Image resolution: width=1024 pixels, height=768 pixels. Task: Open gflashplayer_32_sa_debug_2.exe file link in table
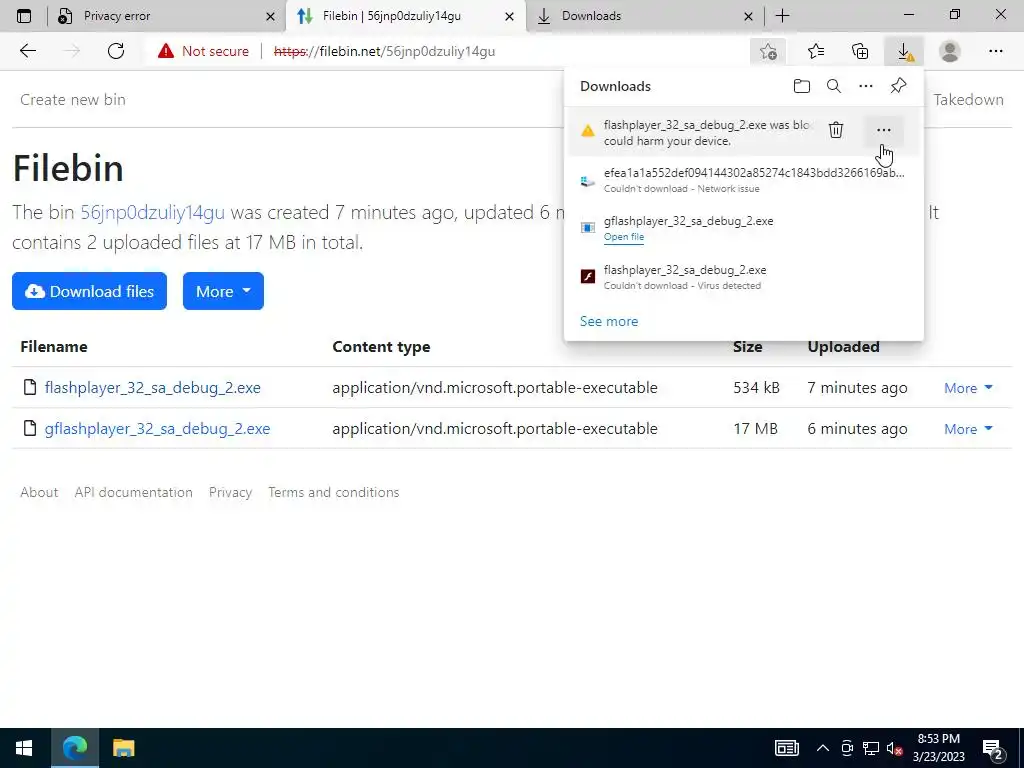[x=157, y=428]
